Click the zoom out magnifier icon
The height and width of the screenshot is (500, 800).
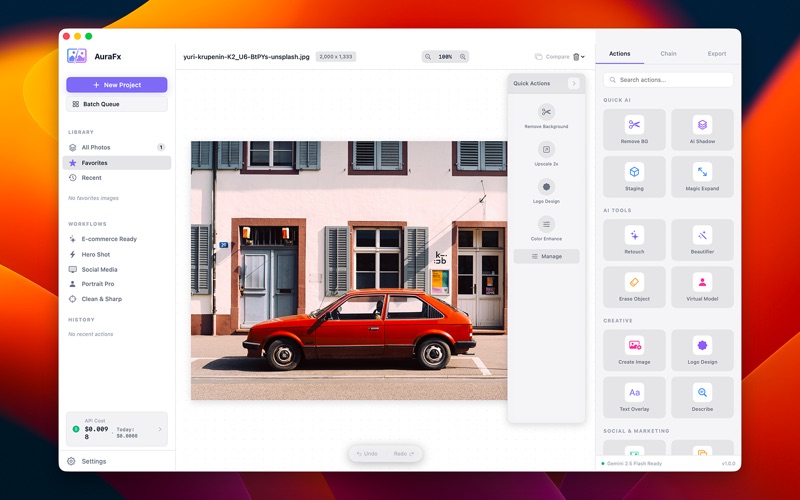(x=428, y=57)
